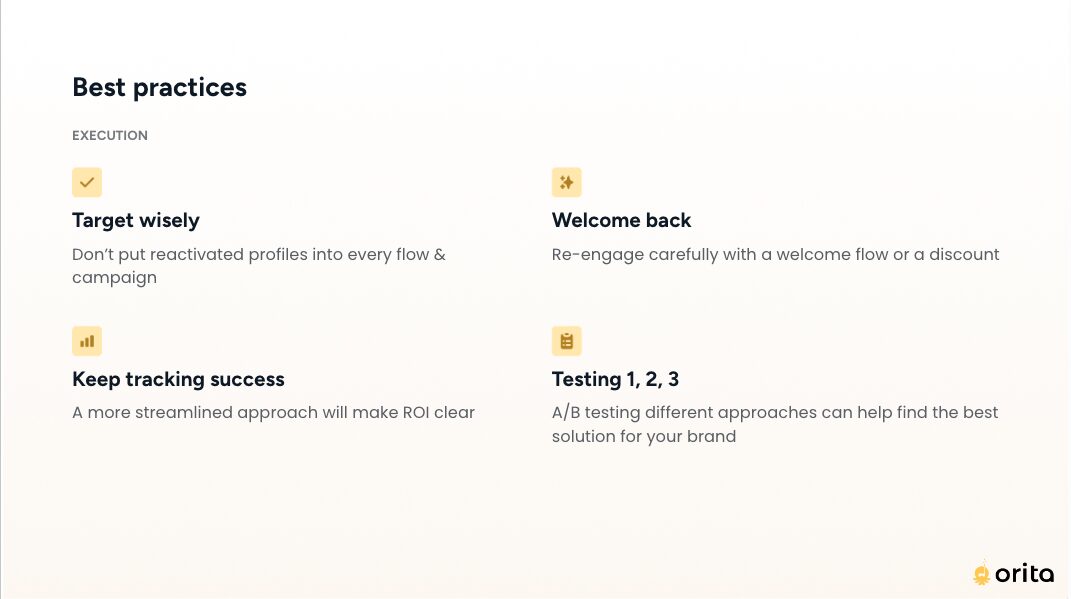The width and height of the screenshot is (1071, 599).
Task: Click the clipboard icon above Testing 1, 2, 3
Action: pyautogui.click(x=566, y=341)
